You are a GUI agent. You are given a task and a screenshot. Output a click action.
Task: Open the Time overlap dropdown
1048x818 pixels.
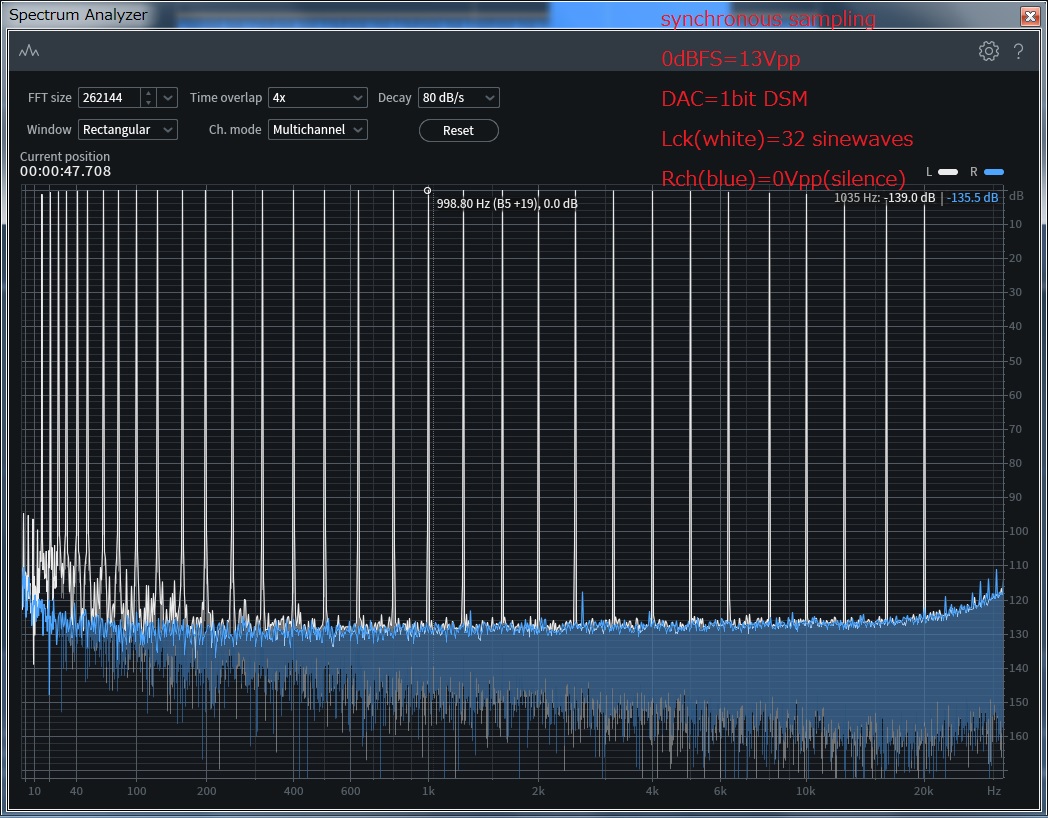coord(317,98)
